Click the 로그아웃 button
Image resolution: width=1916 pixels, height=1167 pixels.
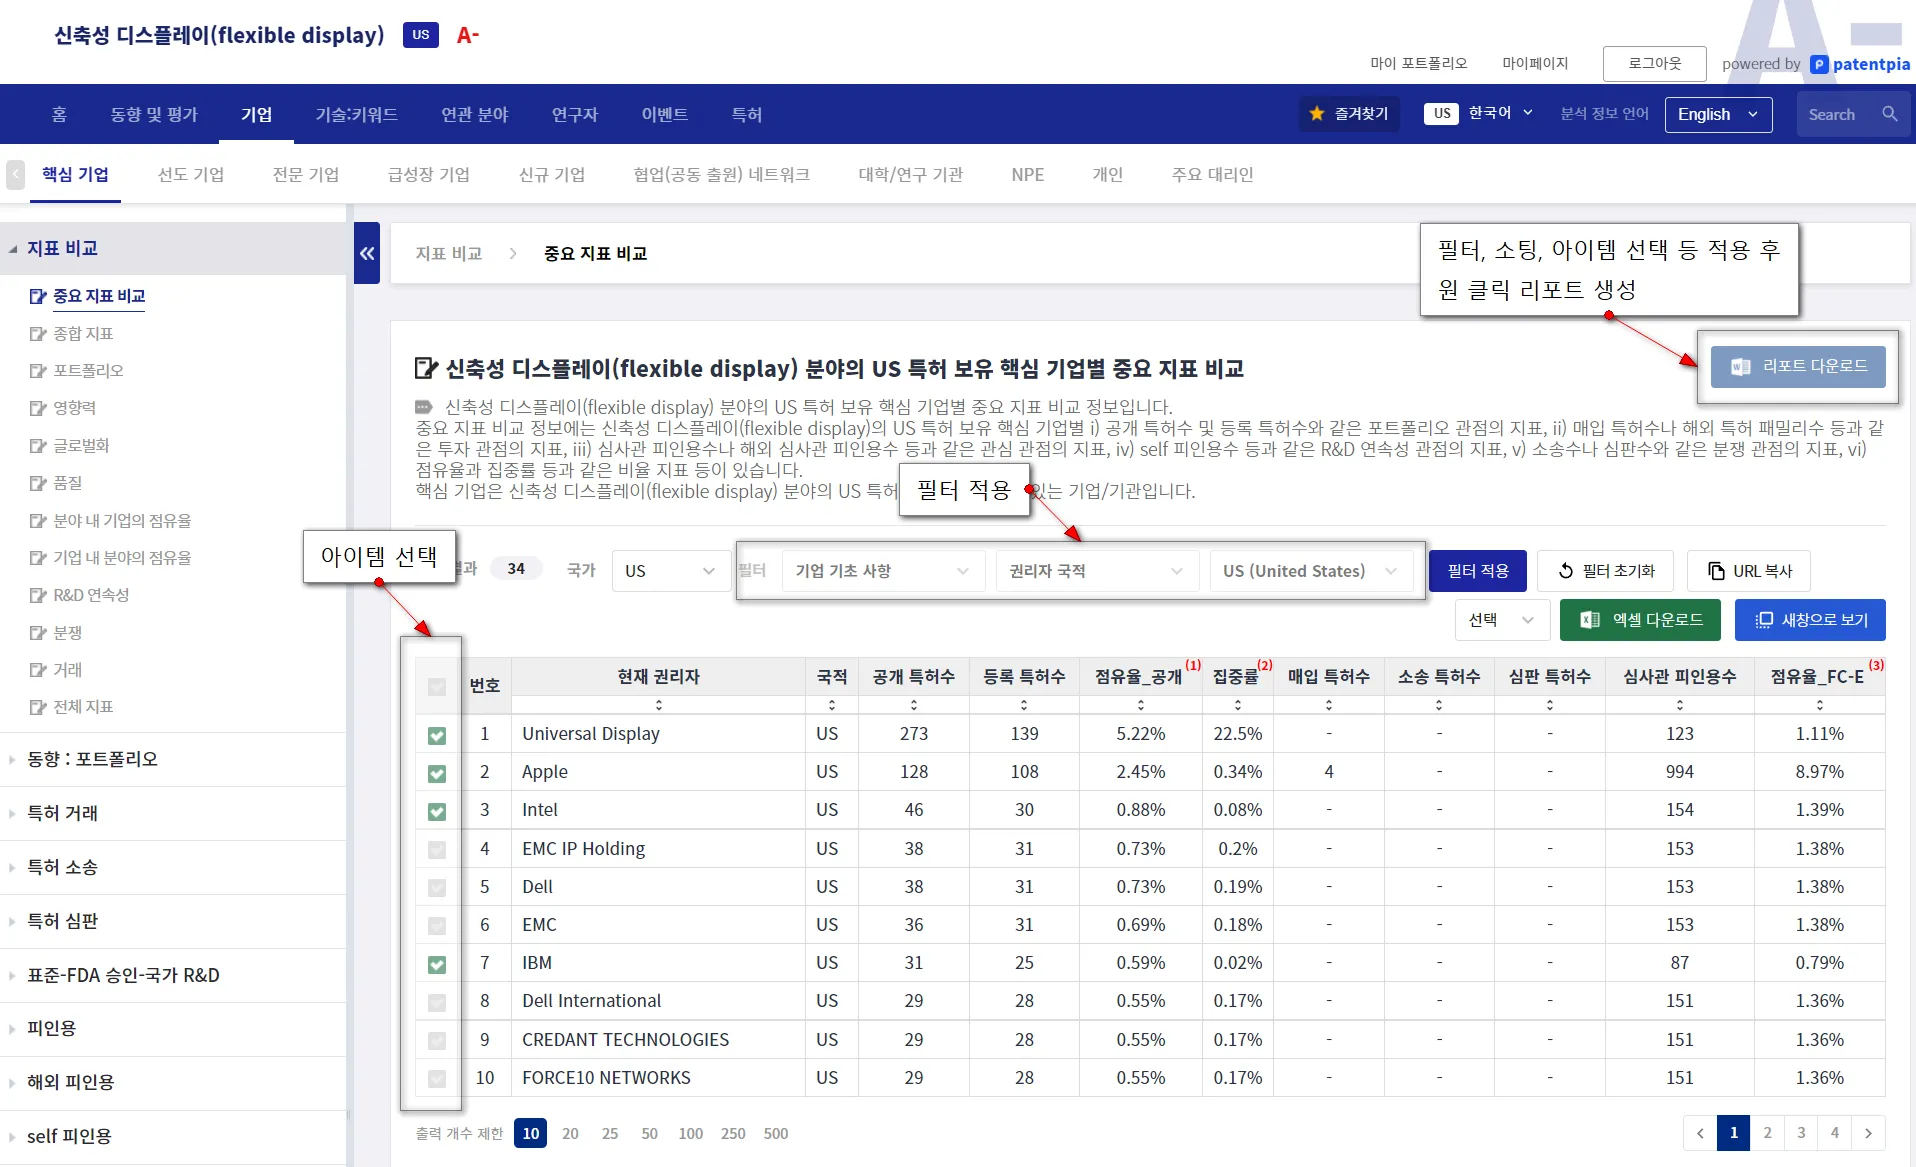[1655, 63]
